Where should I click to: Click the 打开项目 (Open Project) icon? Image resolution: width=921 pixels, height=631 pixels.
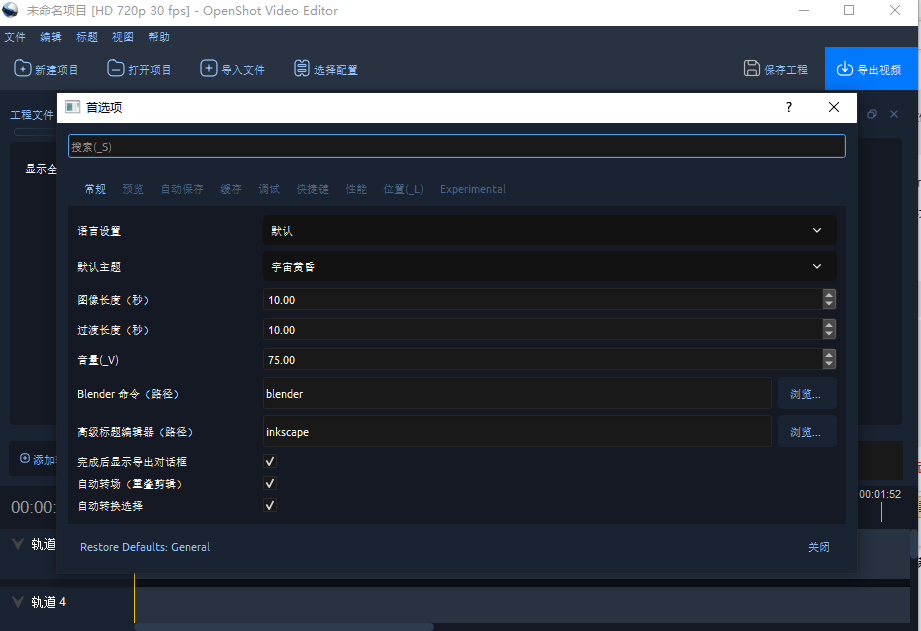click(x=114, y=68)
